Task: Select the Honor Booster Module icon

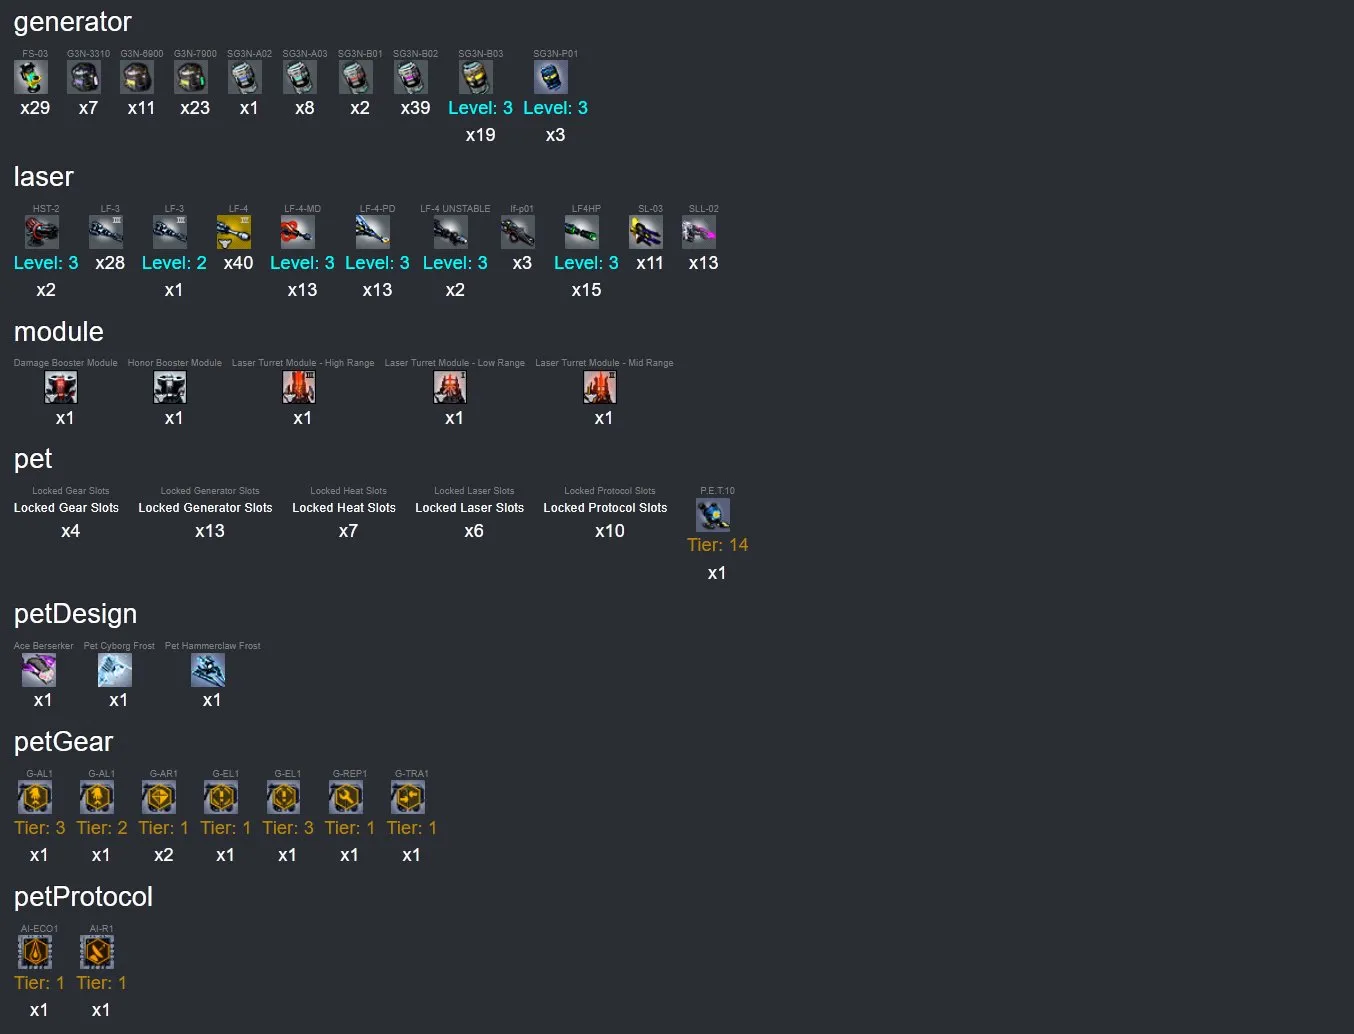Action: [170, 387]
